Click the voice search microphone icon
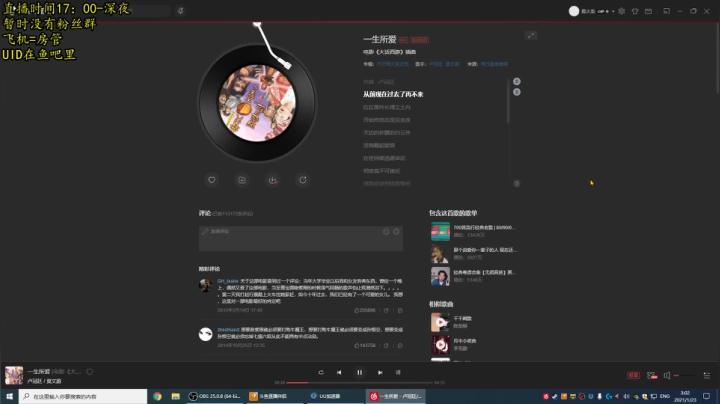 point(180,11)
